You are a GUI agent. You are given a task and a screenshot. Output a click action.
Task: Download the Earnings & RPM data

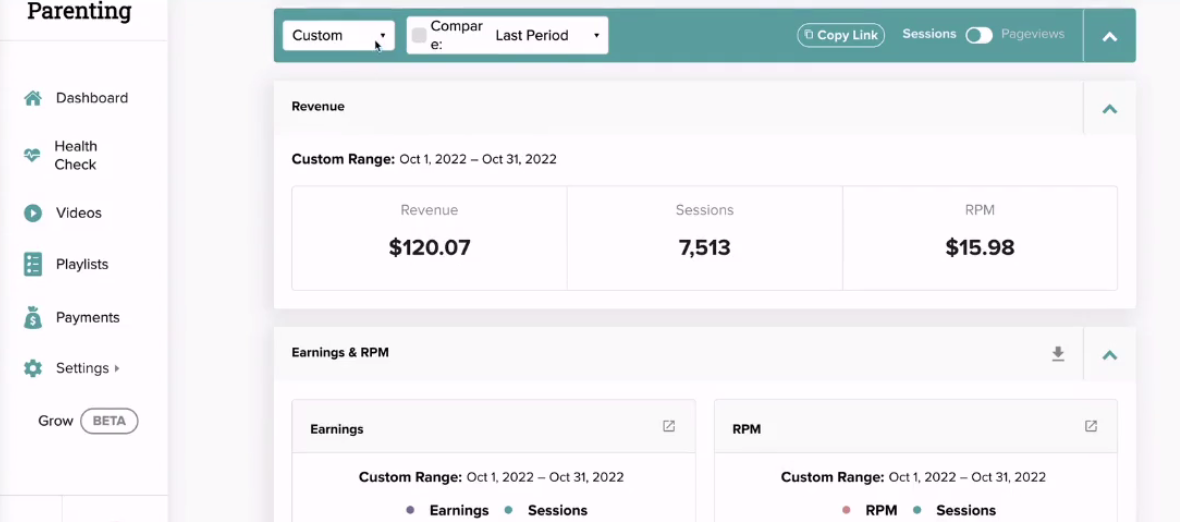click(1058, 354)
